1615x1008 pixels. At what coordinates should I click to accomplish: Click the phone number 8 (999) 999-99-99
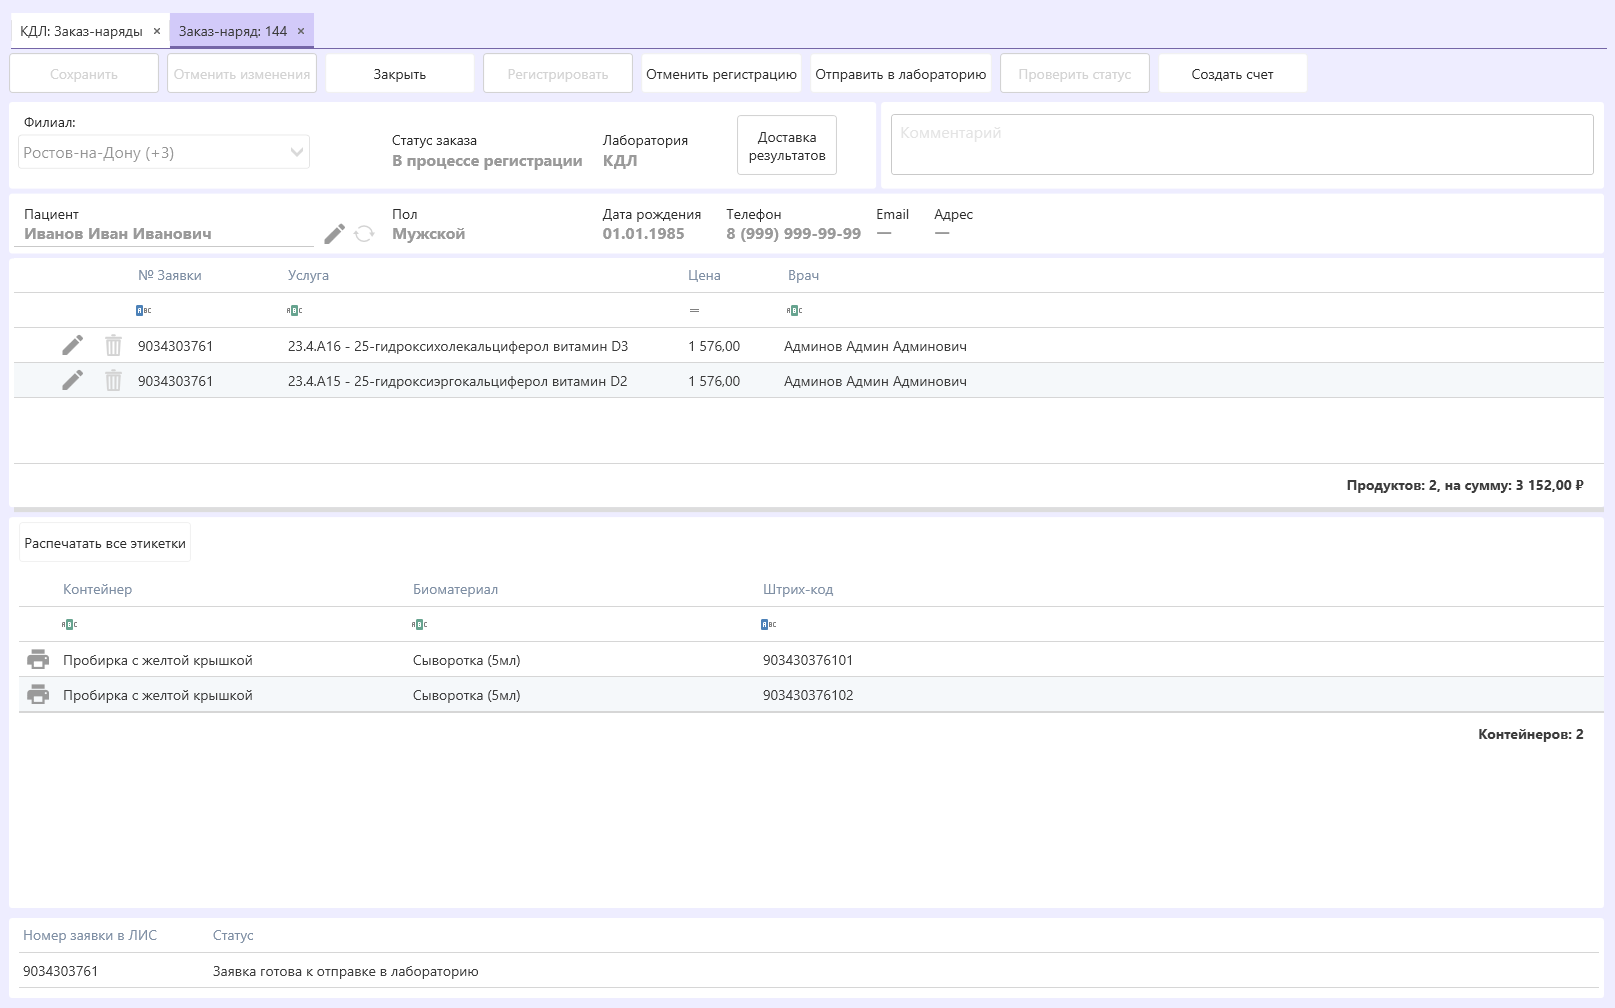[x=793, y=234]
